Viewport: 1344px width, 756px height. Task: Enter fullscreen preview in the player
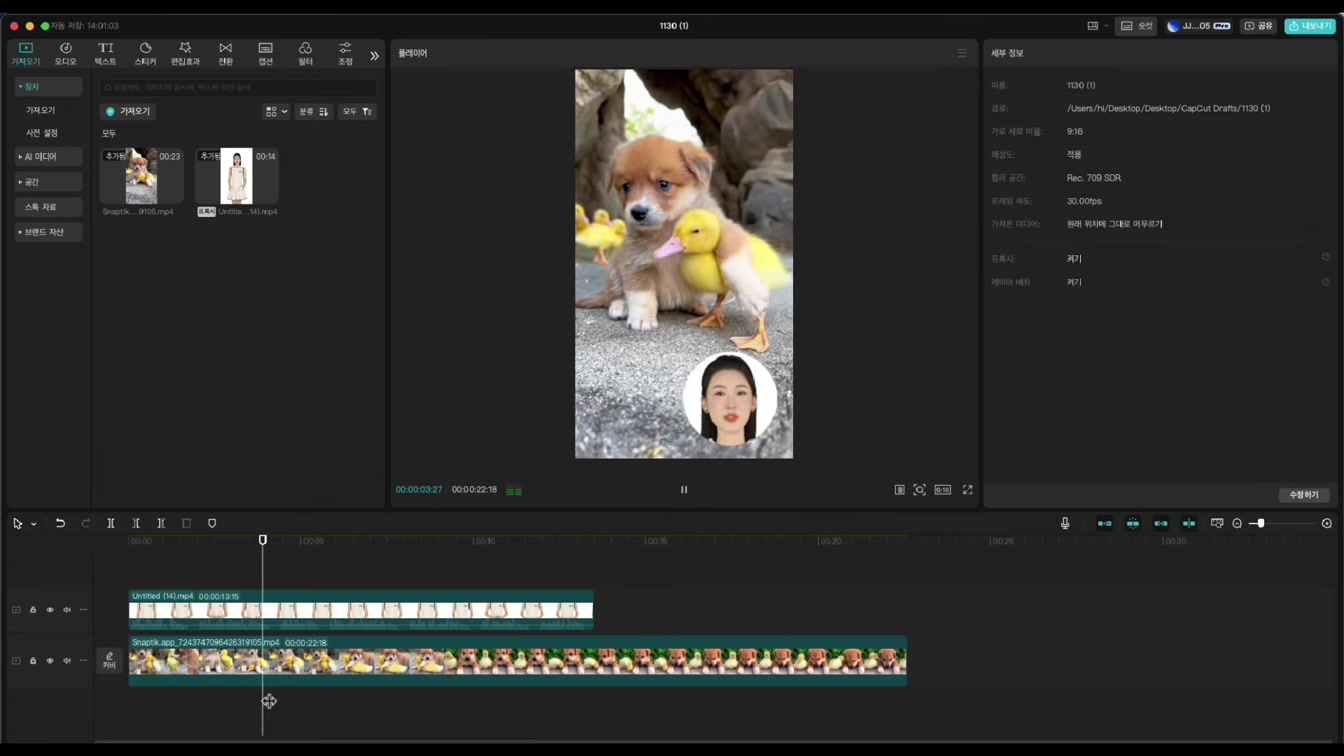(968, 490)
